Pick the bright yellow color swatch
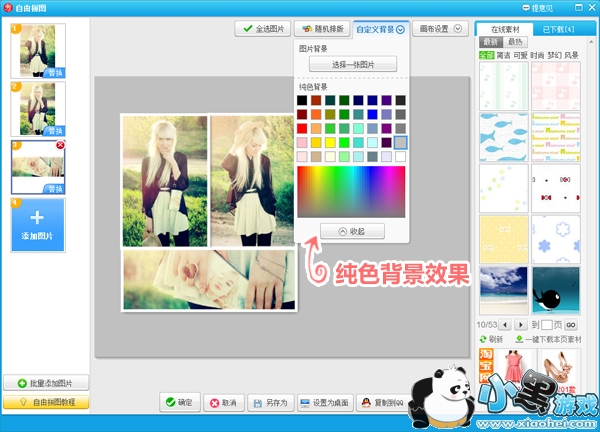 point(330,142)
